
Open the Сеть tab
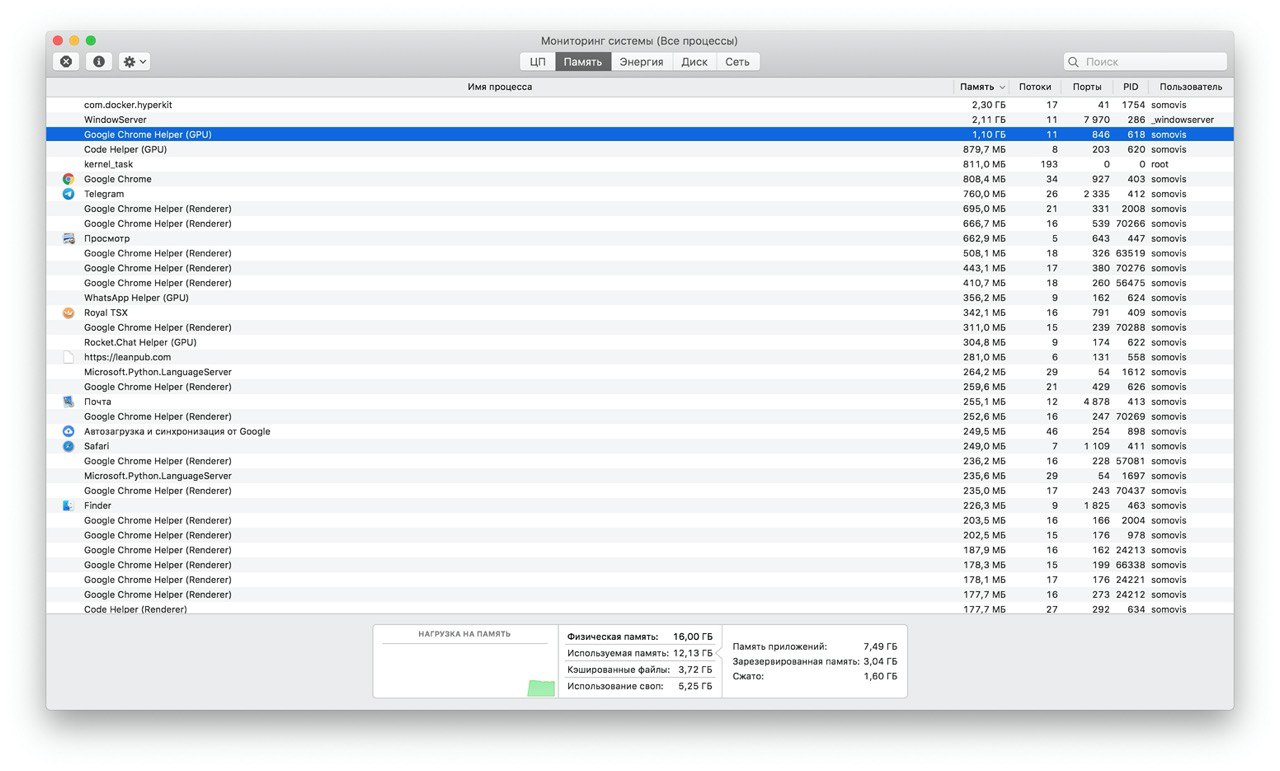tap(737, 62)
